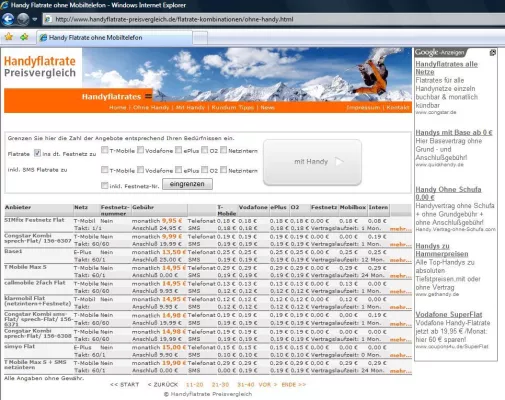Open mehr link for callmobile 2fach Flat
The height and width of the screenshot is (400, 505).
(x=400, y=291)
